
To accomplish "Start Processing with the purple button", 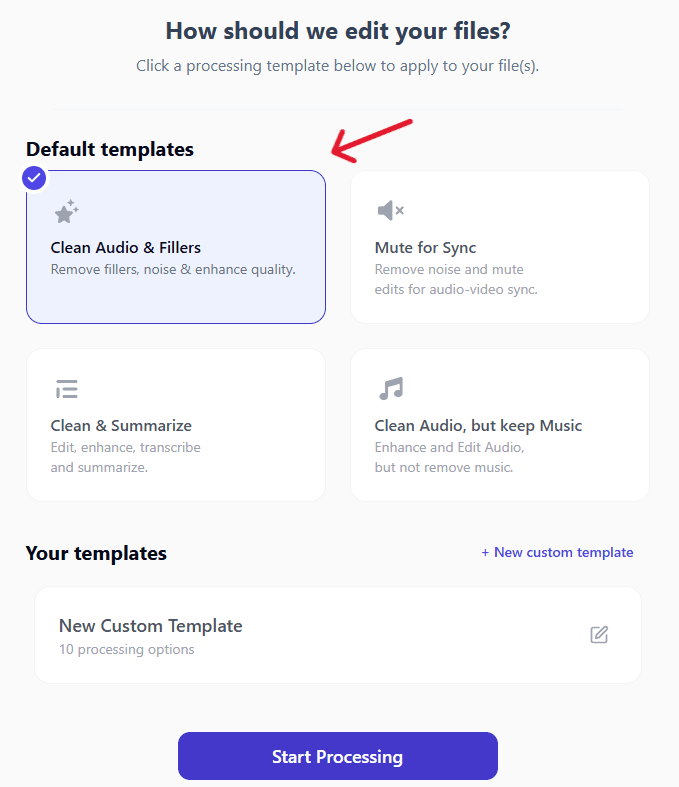I will click(338, 756).
